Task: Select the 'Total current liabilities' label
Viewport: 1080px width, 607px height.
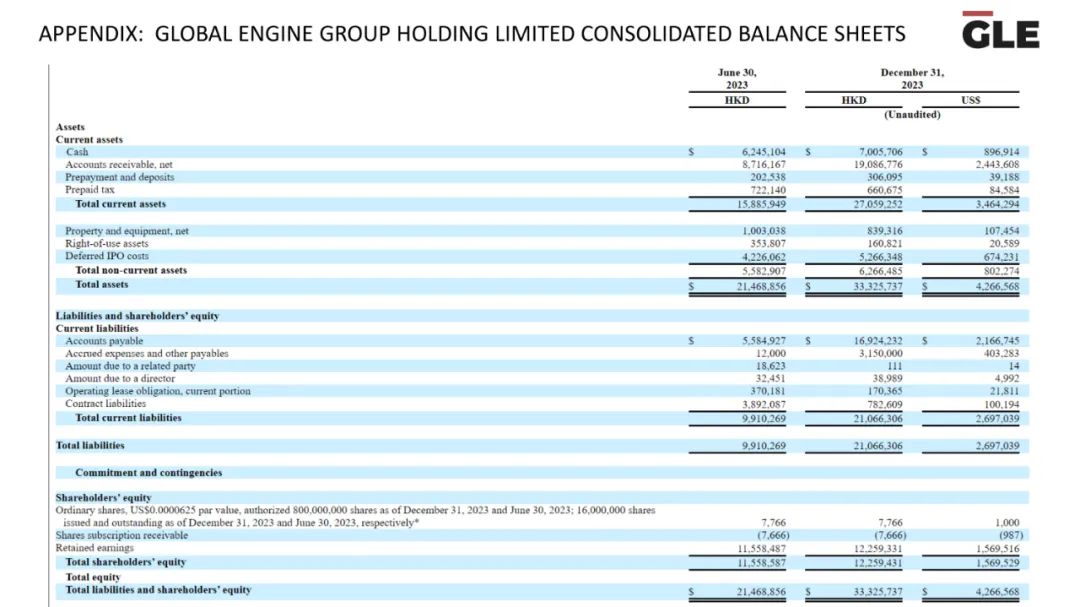Action: coord(128,418)
